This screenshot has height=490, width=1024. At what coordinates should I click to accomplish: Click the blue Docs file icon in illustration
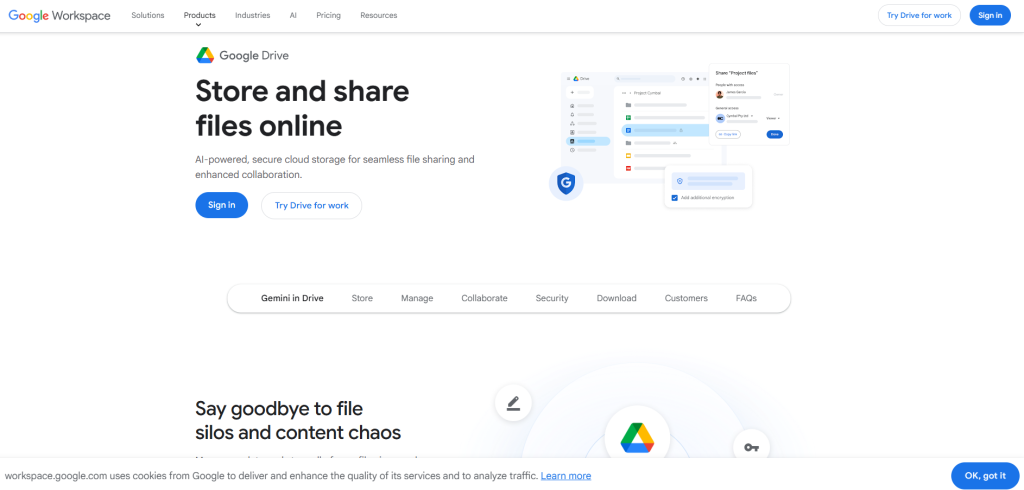point(628,131)
